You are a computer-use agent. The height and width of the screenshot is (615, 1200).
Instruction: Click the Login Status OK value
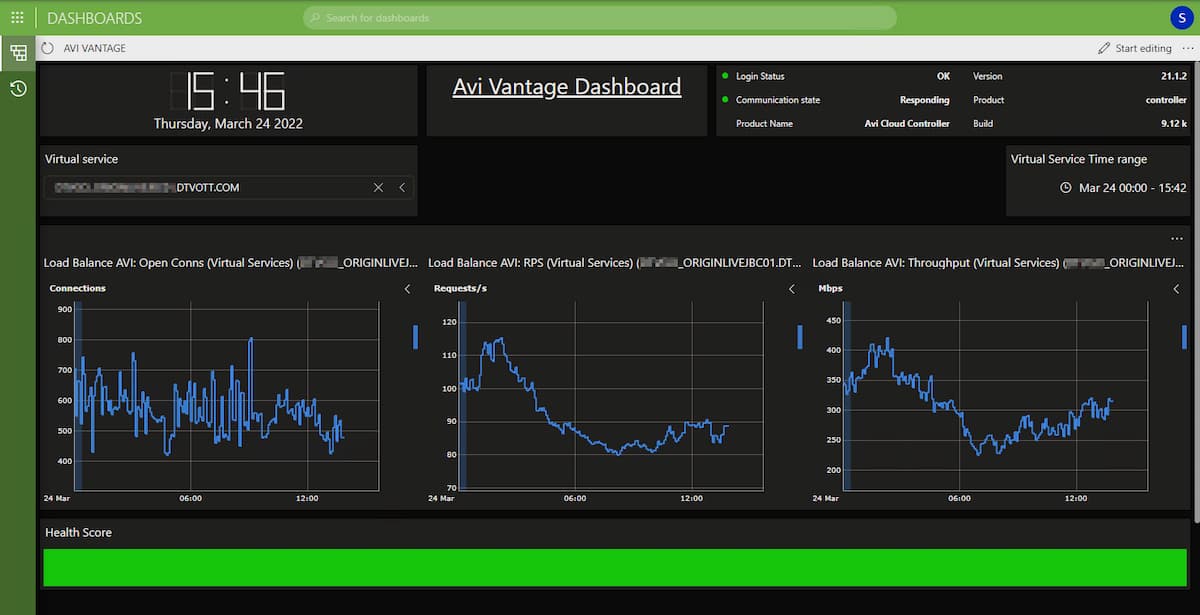(x=943, y=76)
